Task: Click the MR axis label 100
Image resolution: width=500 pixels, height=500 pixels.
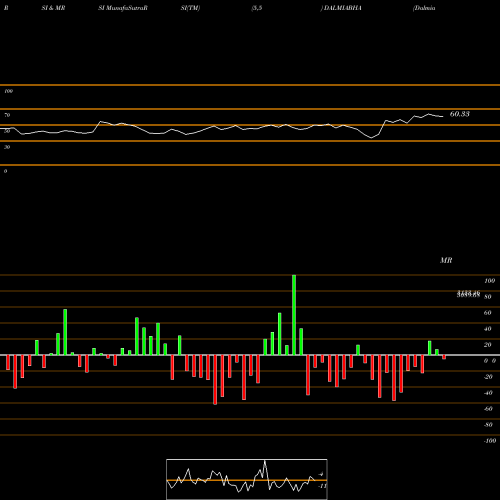Action: pos(489,281)
